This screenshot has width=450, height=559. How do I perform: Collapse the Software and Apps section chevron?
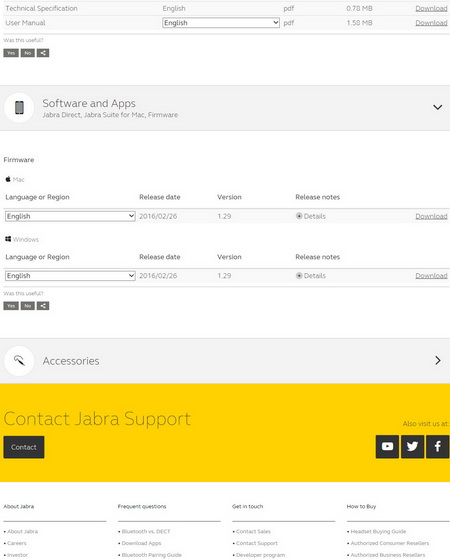(x=438, y=107)
